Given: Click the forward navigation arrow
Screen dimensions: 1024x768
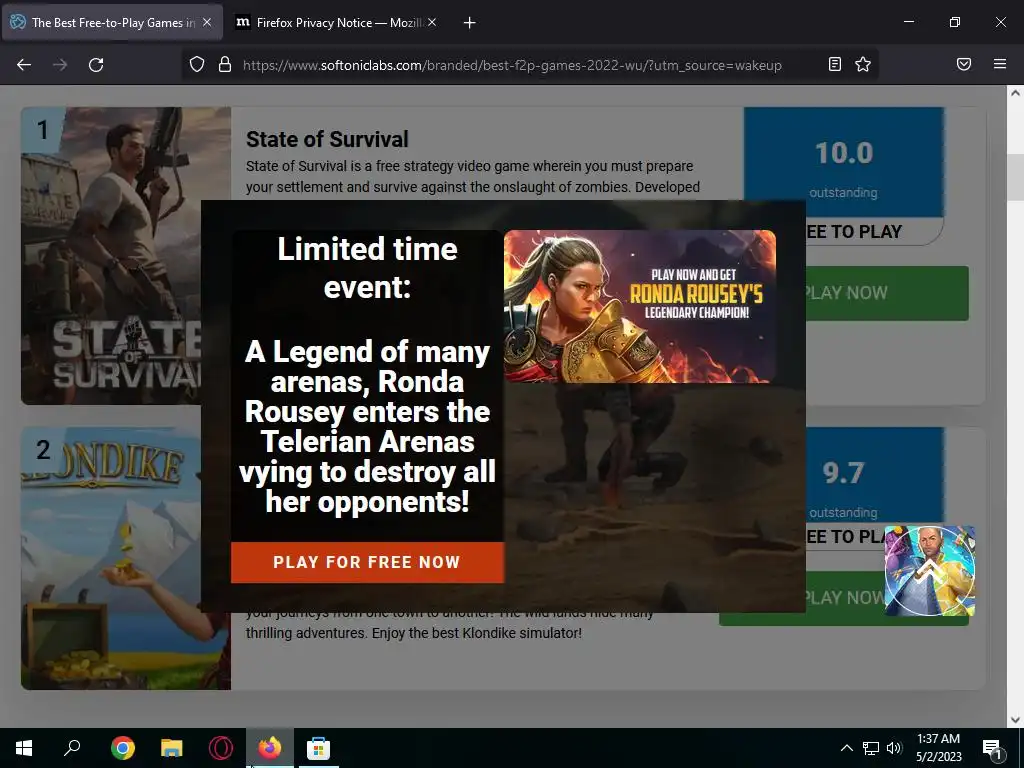Looking at the screenshot, I should pos(60,65).
